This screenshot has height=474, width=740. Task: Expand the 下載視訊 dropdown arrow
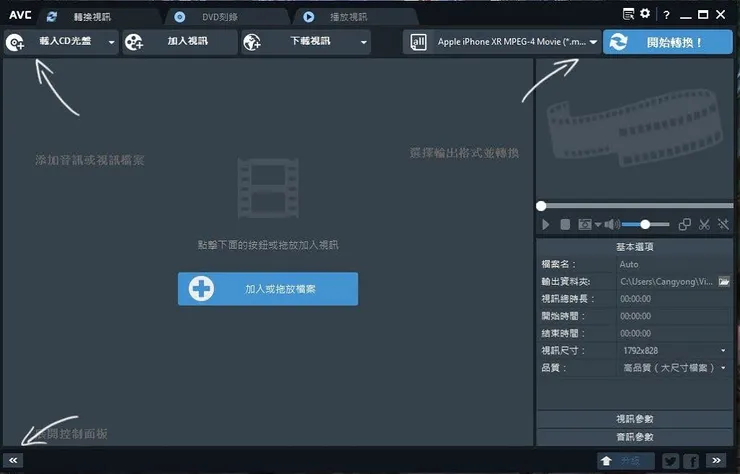click(x=363, y=42)
